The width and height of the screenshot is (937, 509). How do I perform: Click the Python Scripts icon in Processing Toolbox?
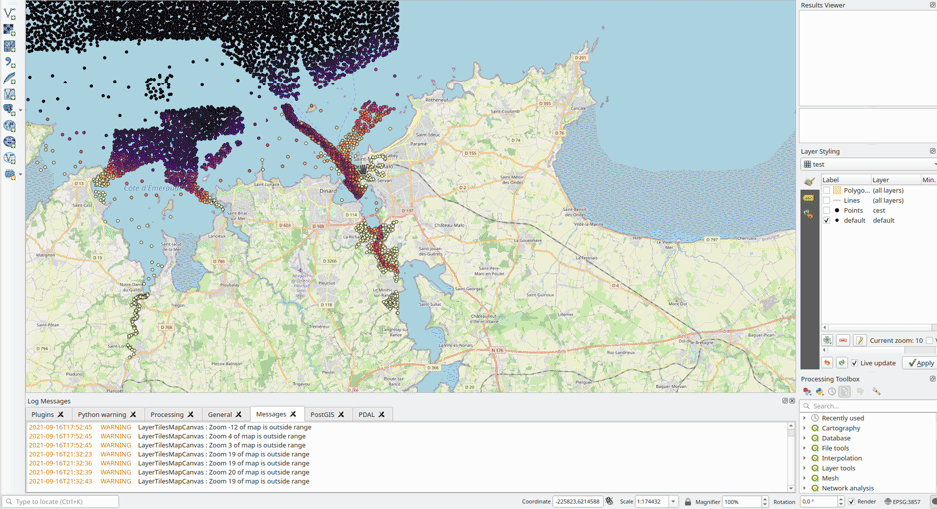(x=820, y=392)
